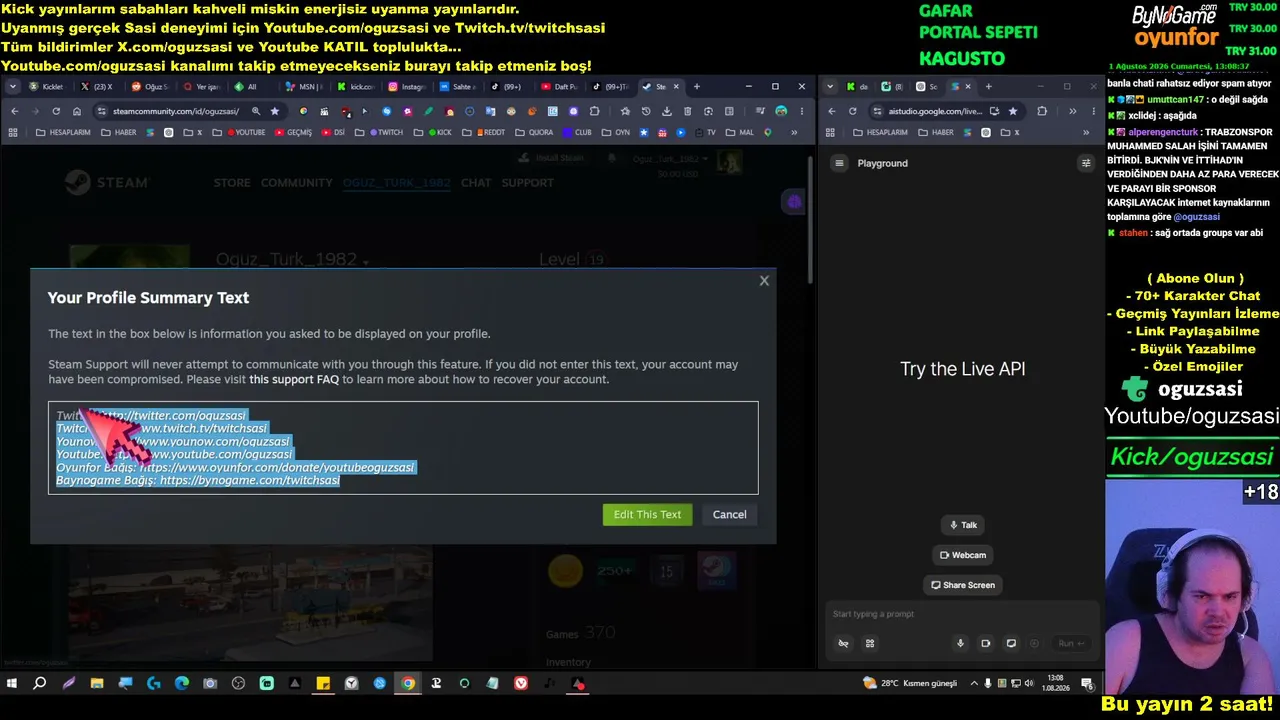Click camera icon in AI Studio prompt bar
The image size is (1280, 720).
pyautogui.click(x=986, y=643)
